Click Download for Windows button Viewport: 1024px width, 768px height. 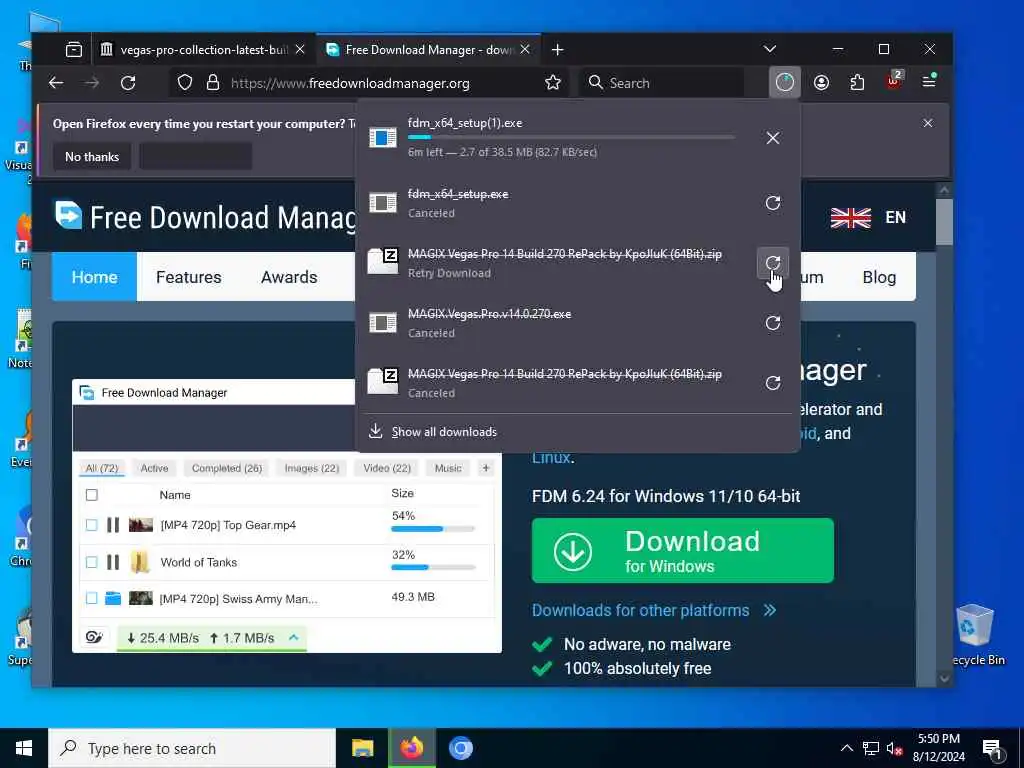pos(682,551)
